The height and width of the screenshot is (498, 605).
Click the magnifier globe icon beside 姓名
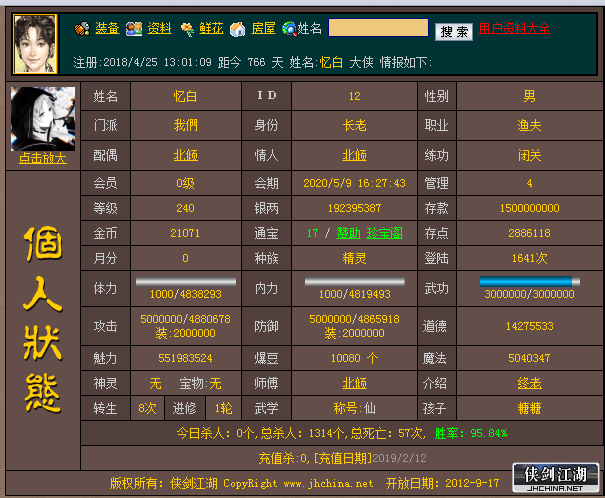pyautogui.click(x=289, y=29)
